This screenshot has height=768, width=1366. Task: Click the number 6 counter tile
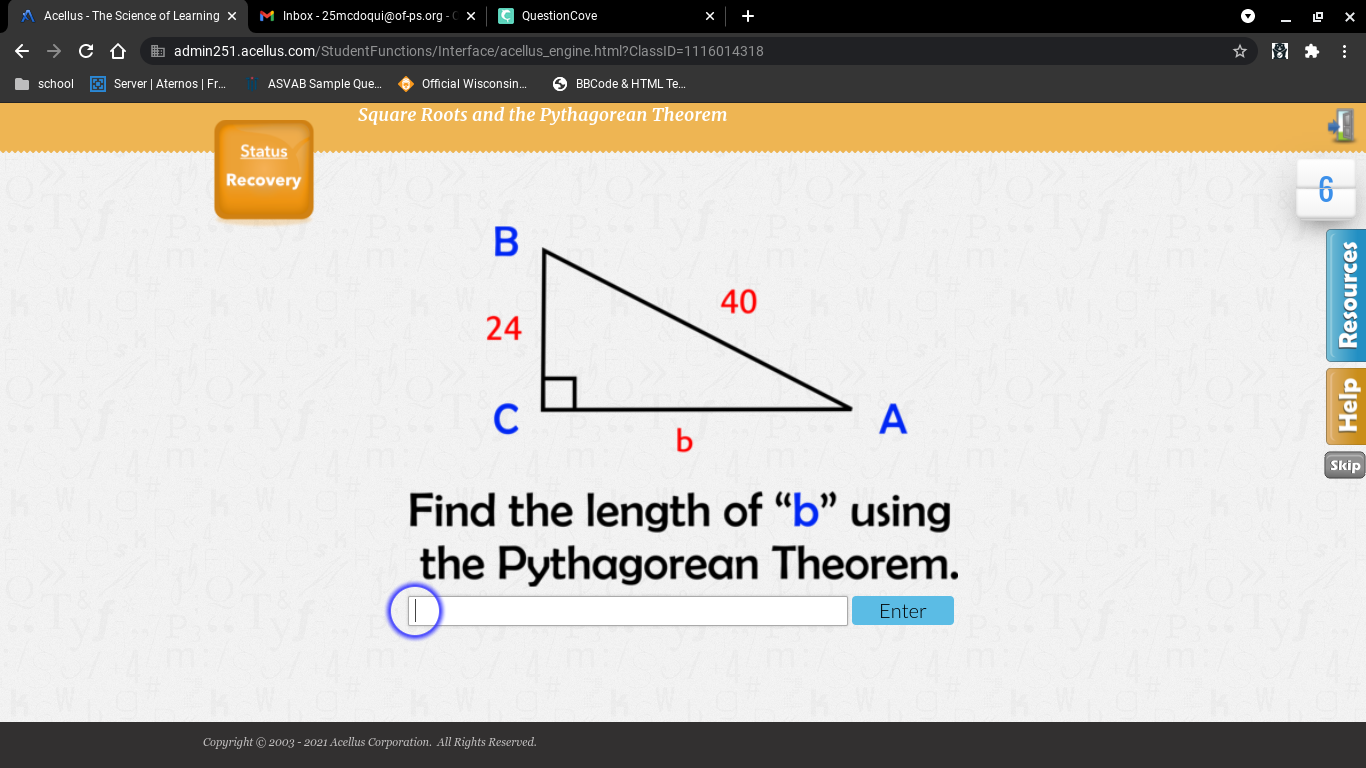pos(1326,189)
